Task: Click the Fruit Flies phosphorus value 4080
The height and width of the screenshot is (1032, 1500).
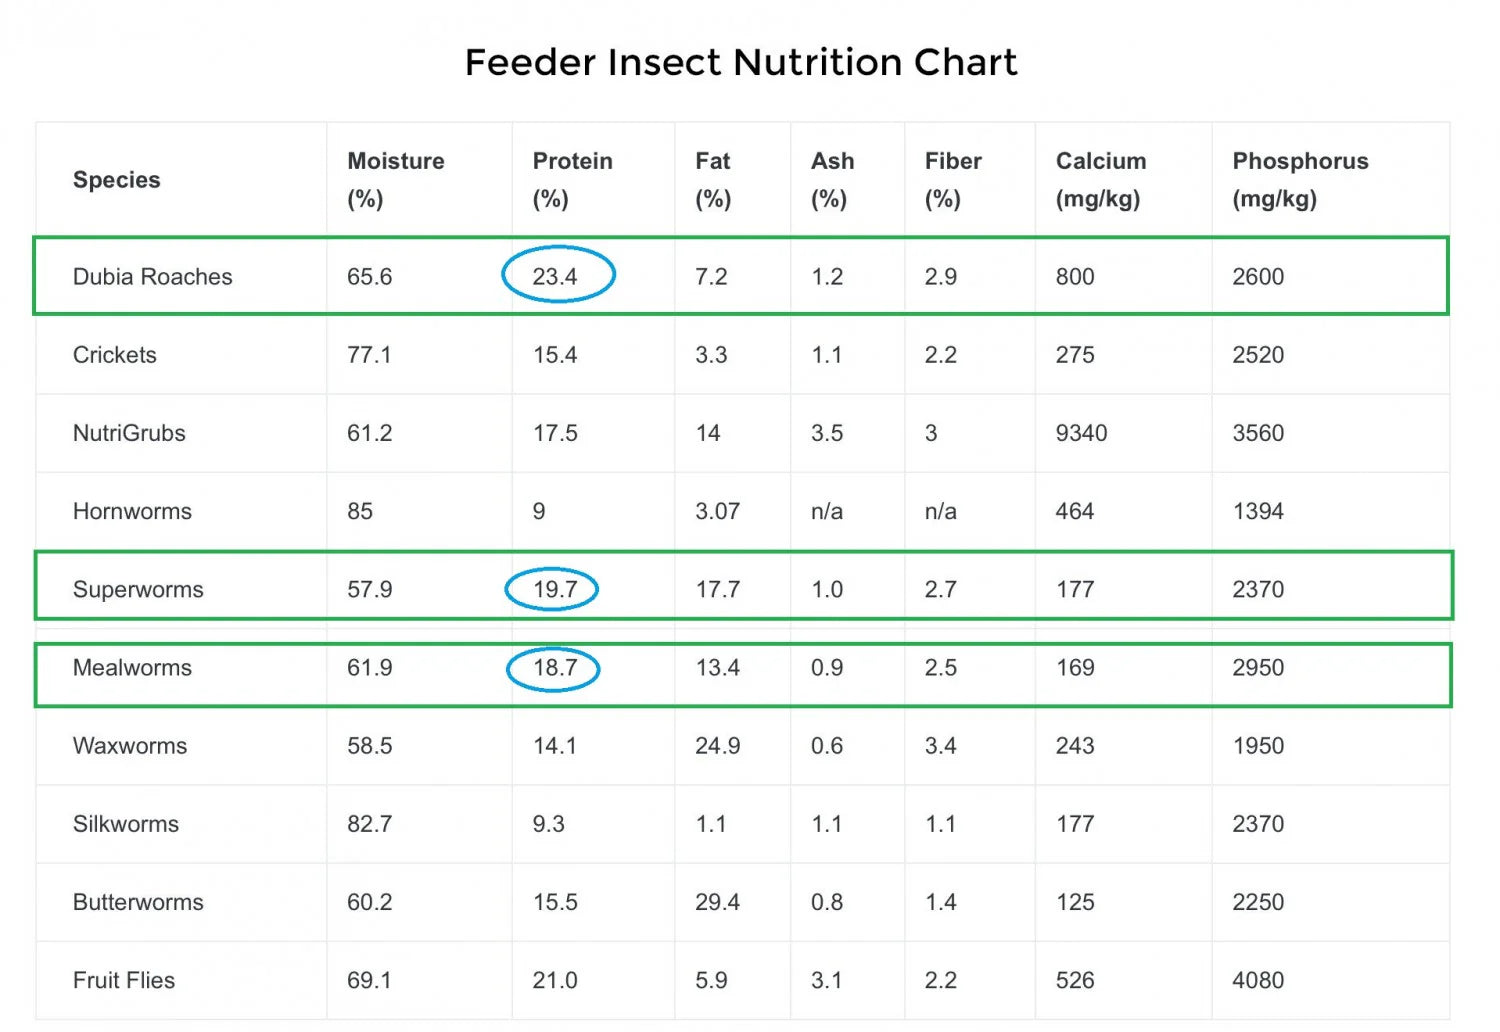Action: point(1257,980)
